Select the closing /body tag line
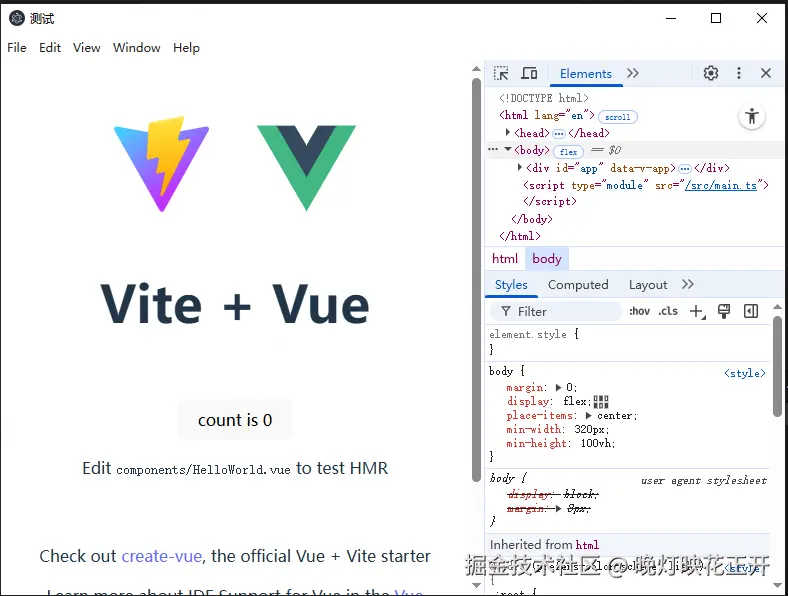 click(x=532, y=219)
